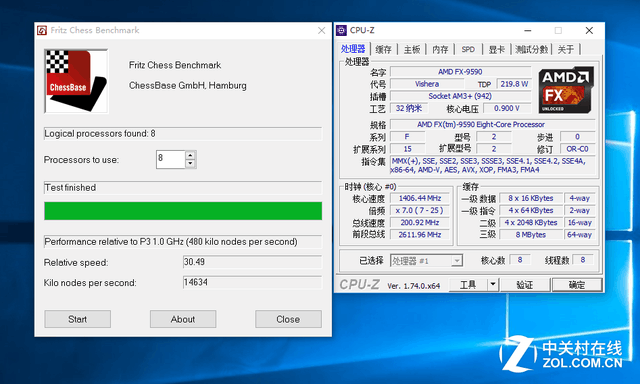Switch to the 内存 tab in CPU-Z

click(440, 50)
